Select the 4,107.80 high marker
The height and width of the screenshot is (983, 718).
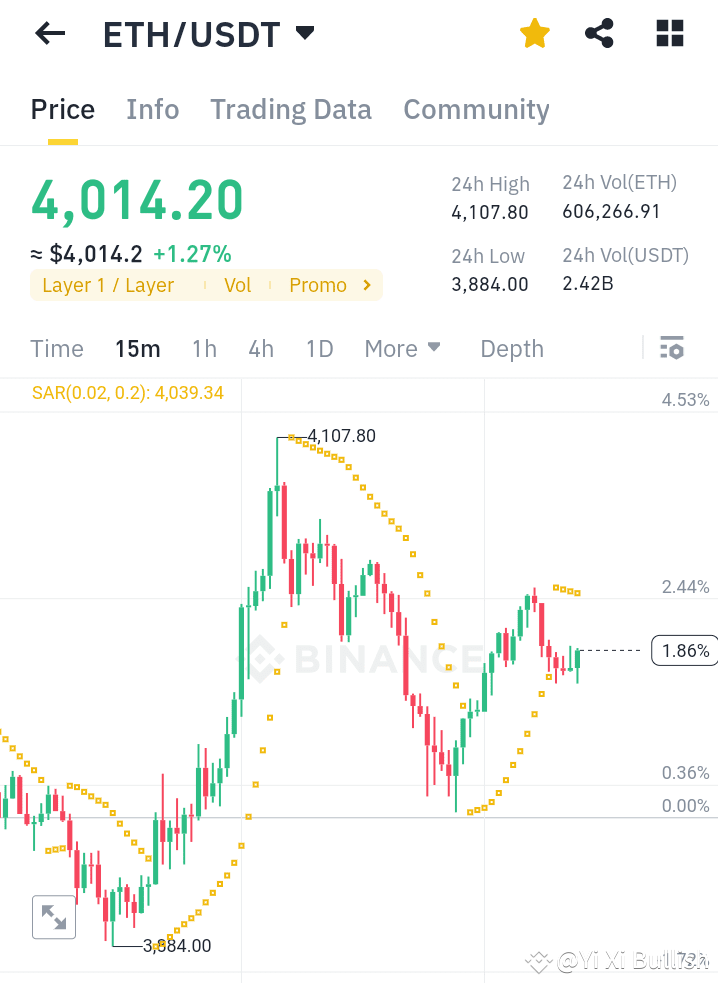[x=341, y=436]
